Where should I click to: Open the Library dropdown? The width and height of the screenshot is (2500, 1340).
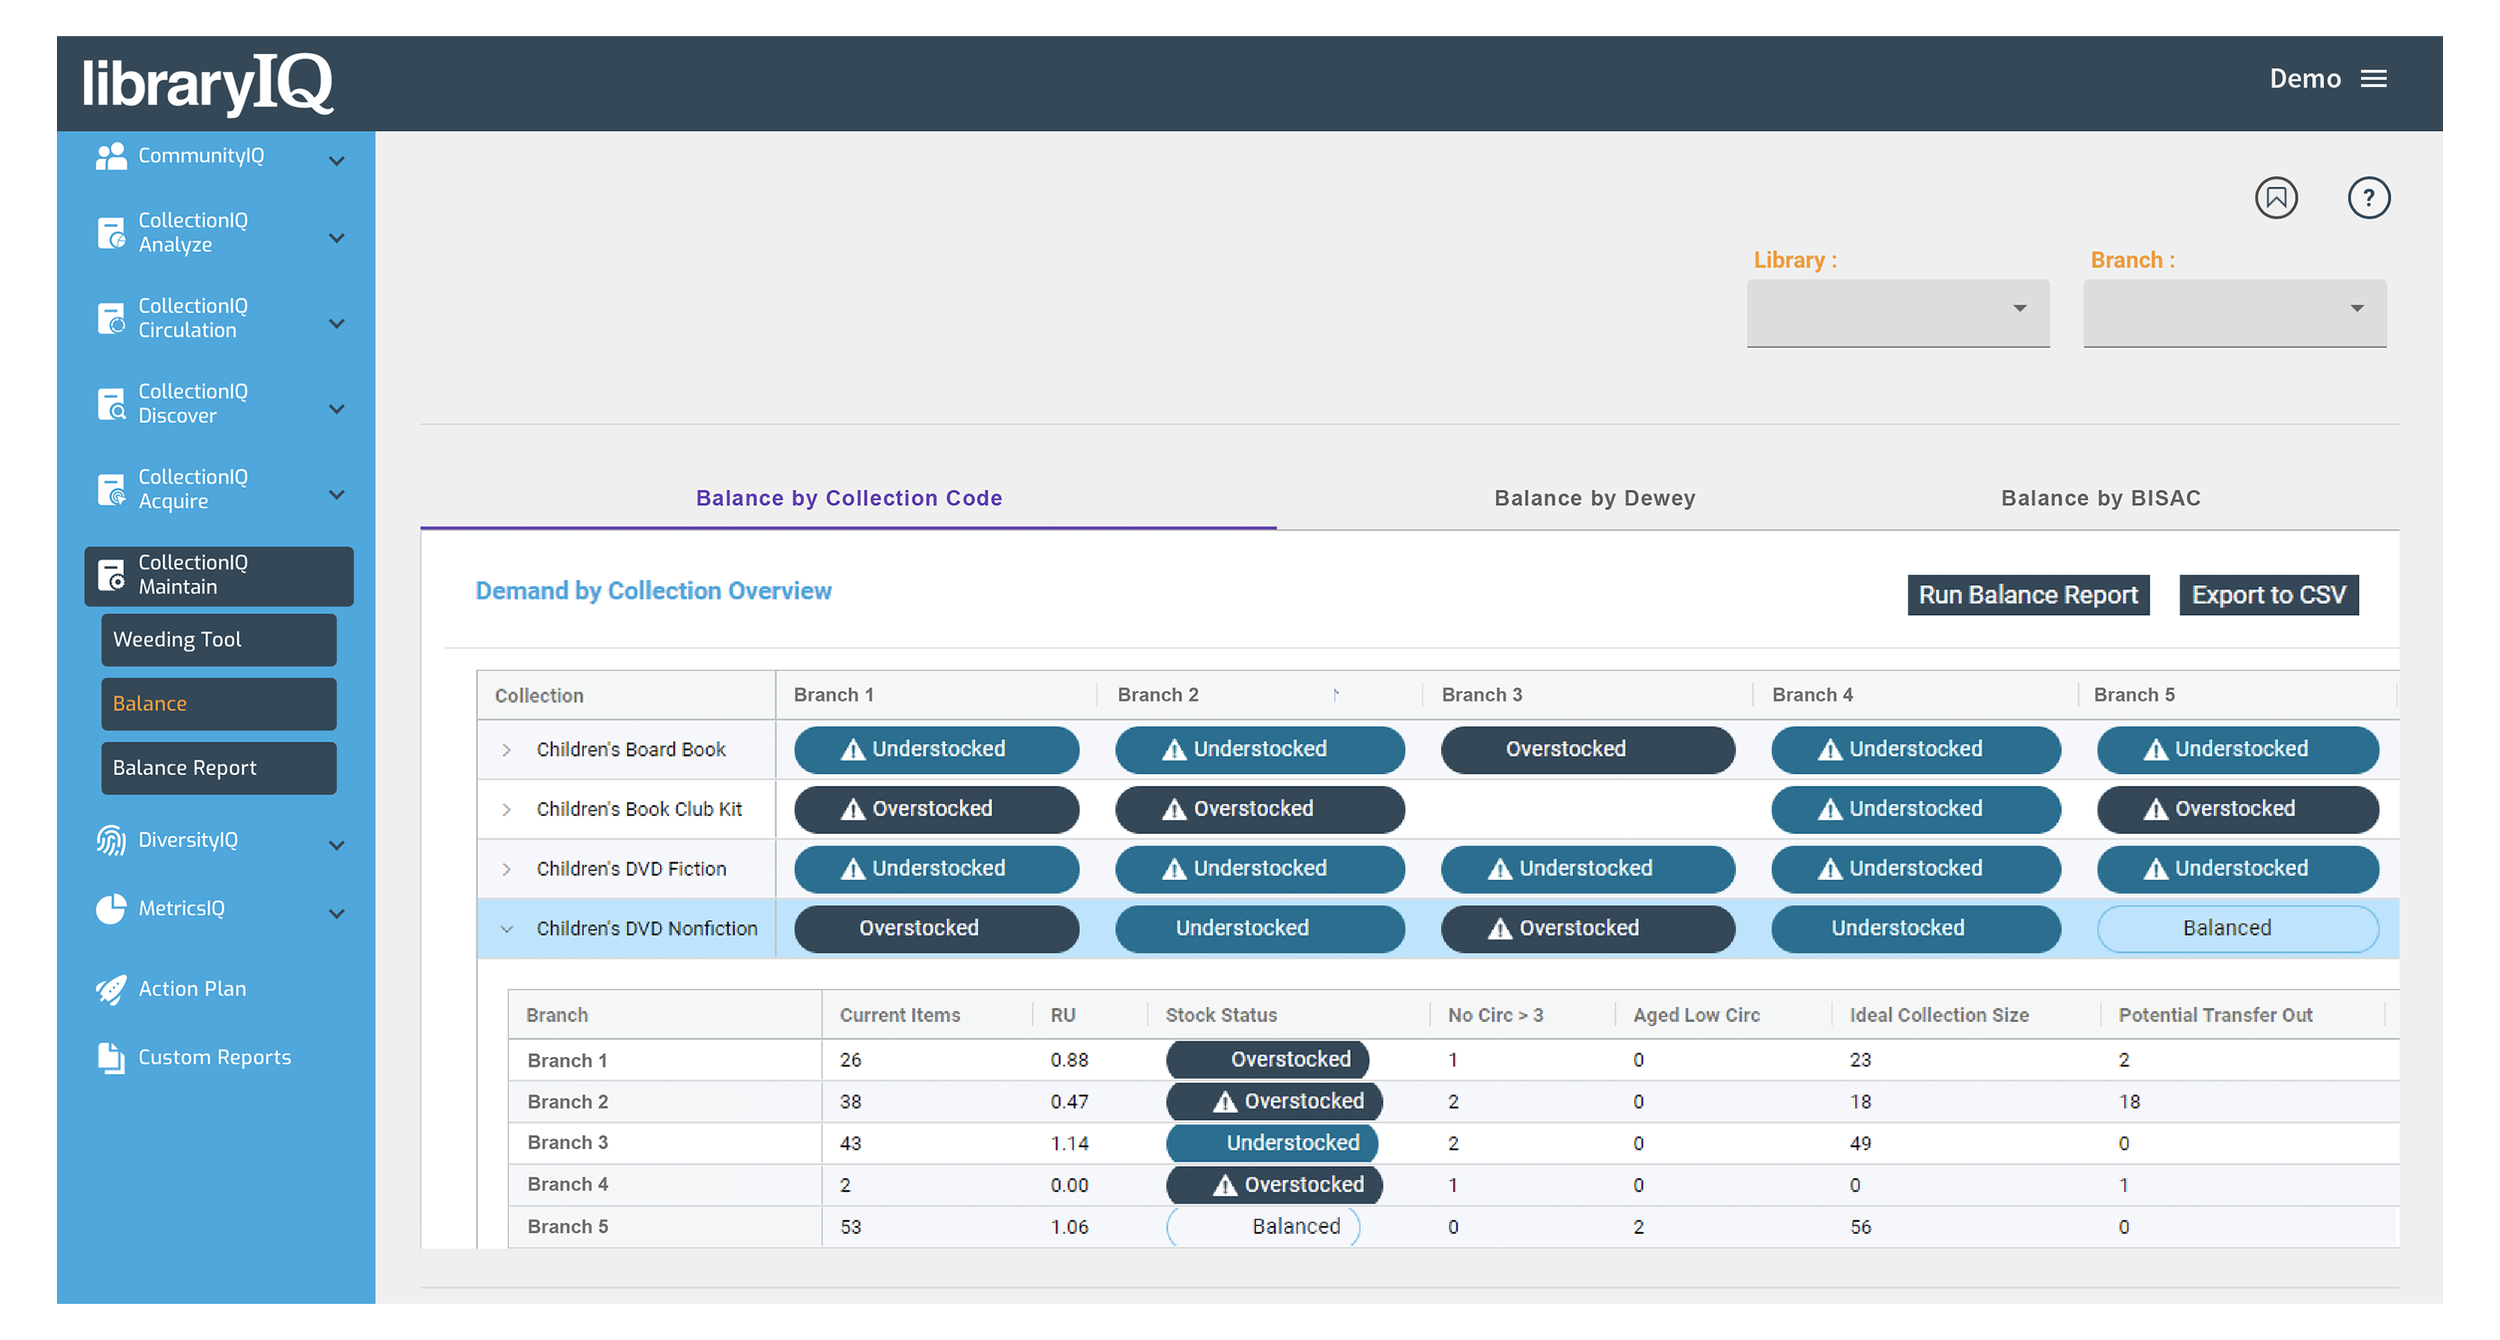(x=1897, y=312)
